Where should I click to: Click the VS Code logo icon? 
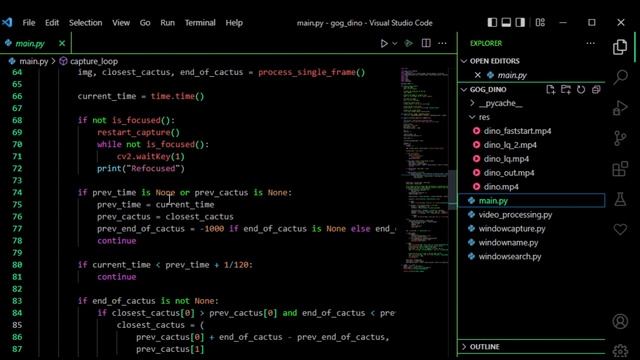pyautogui.click(x=7, y=22)
